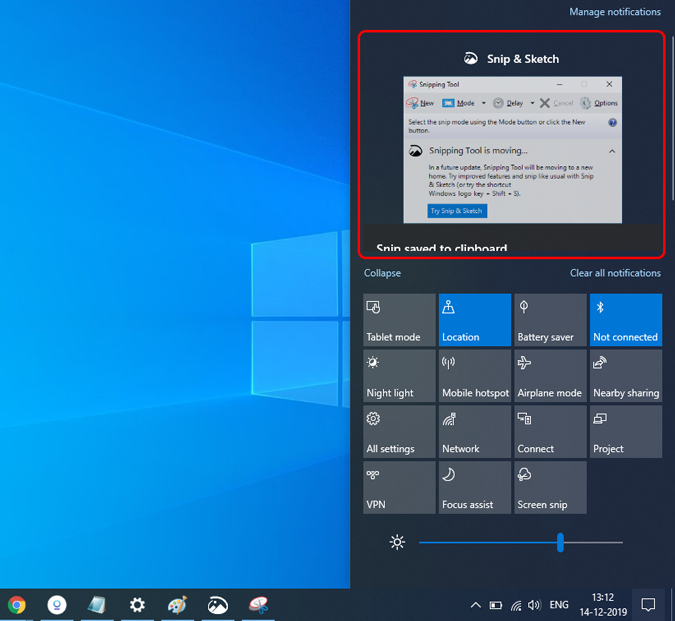Open the Cortana-style circle app in taskbar
This screenshot has height=621, width=675.
coord(57,605)
